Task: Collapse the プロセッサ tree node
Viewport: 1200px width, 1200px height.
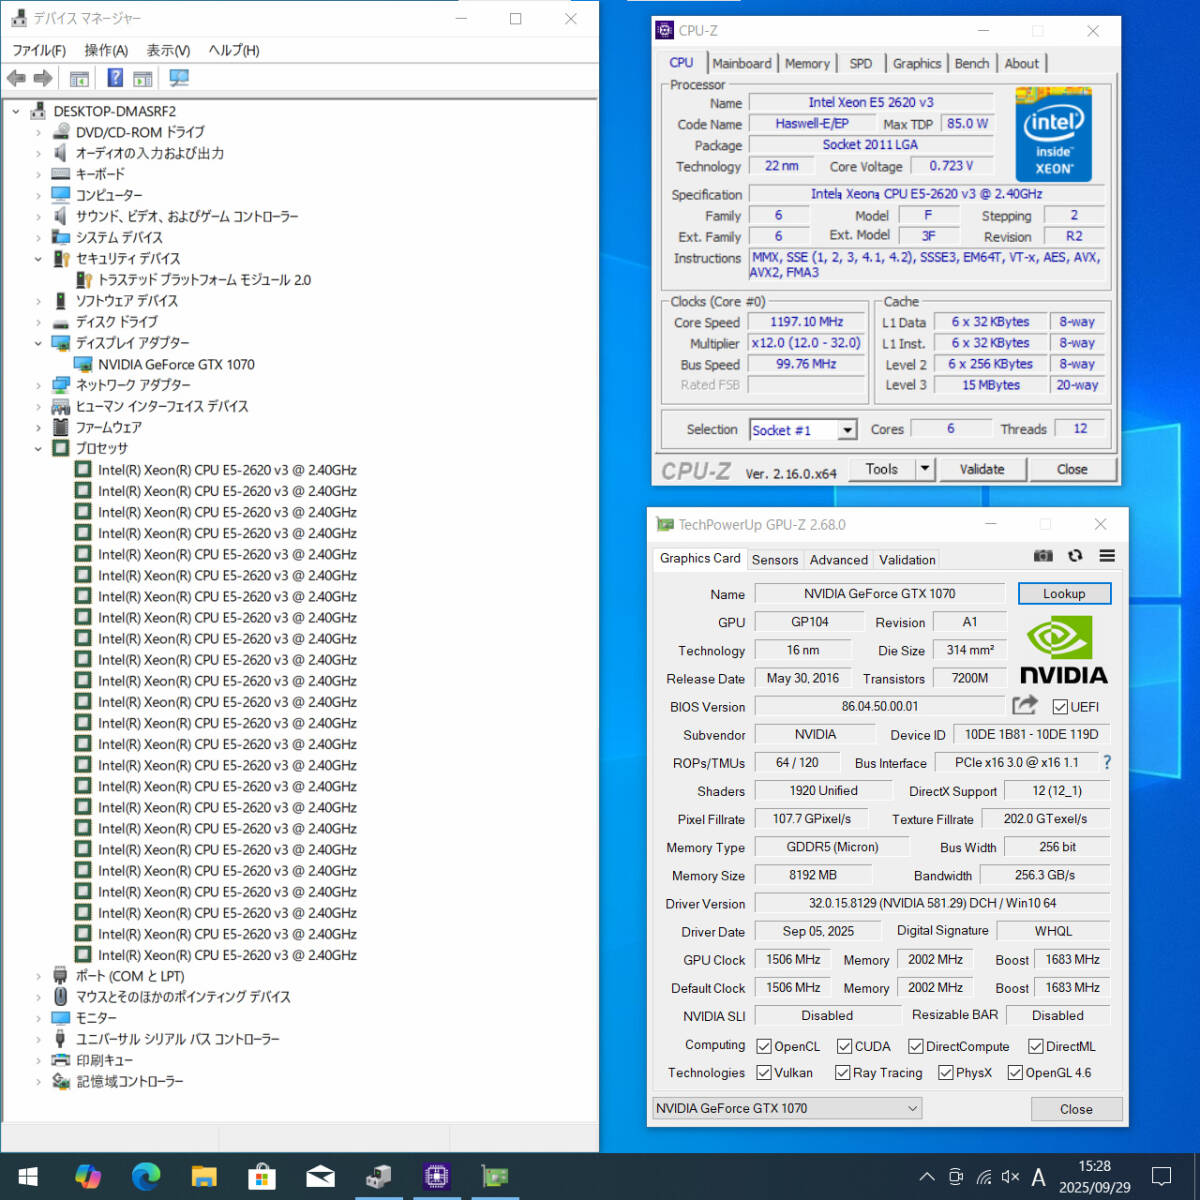Action: (x=38, y=449)
